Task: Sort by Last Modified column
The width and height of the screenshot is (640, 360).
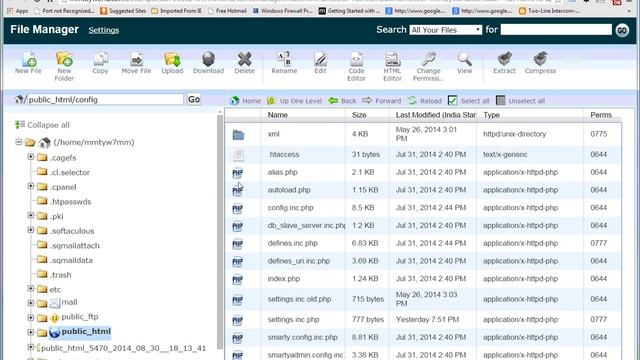Action: pyautogui.click(x=436, y=115)
